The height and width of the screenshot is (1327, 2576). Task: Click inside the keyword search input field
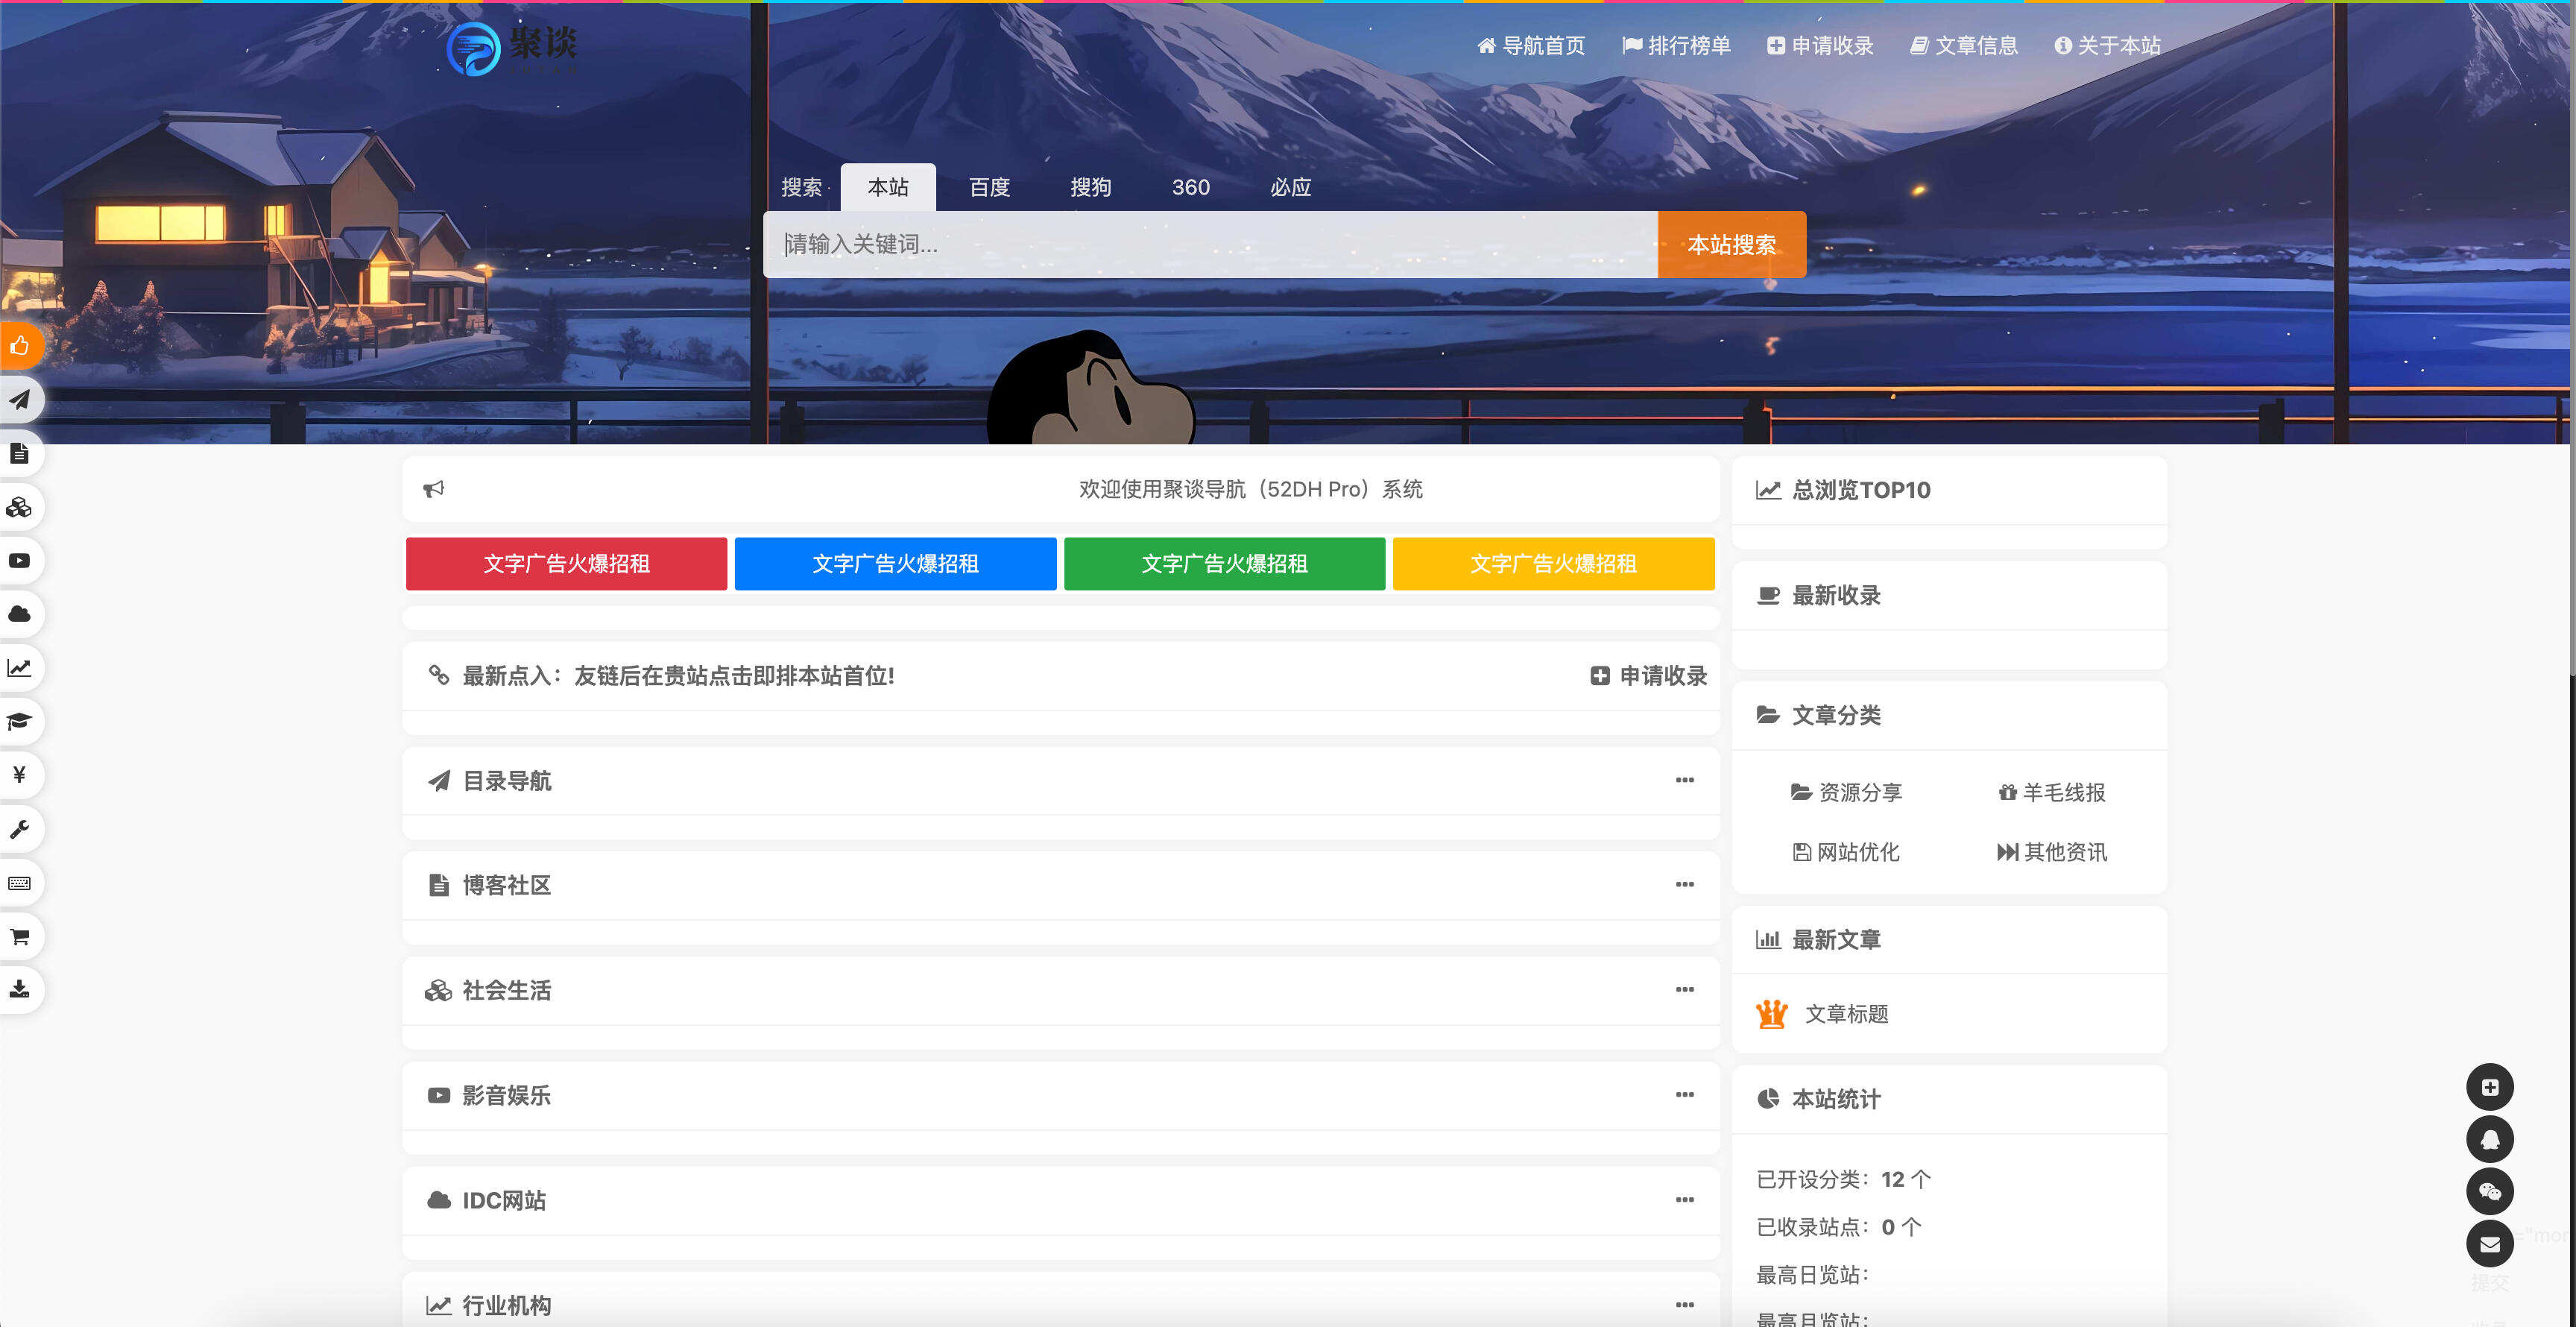click(x=1200, y=244)
